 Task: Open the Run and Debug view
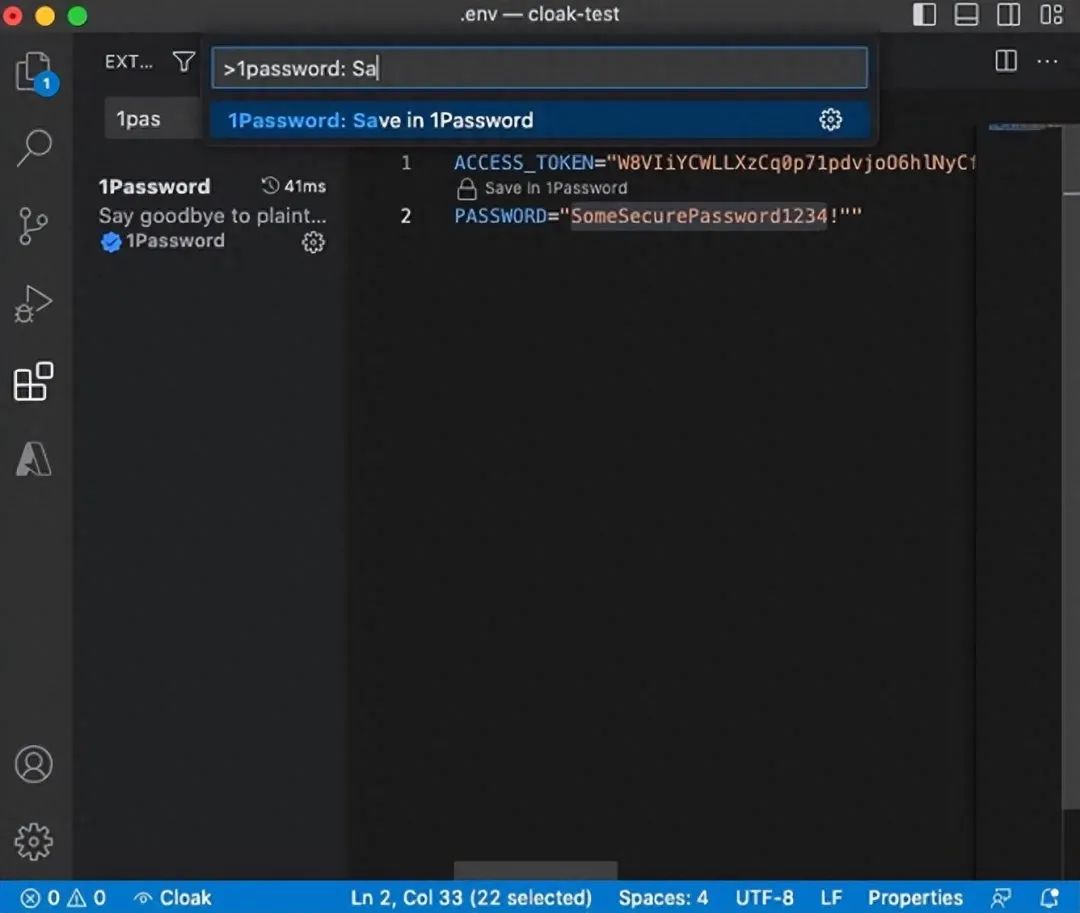(33, 304)
